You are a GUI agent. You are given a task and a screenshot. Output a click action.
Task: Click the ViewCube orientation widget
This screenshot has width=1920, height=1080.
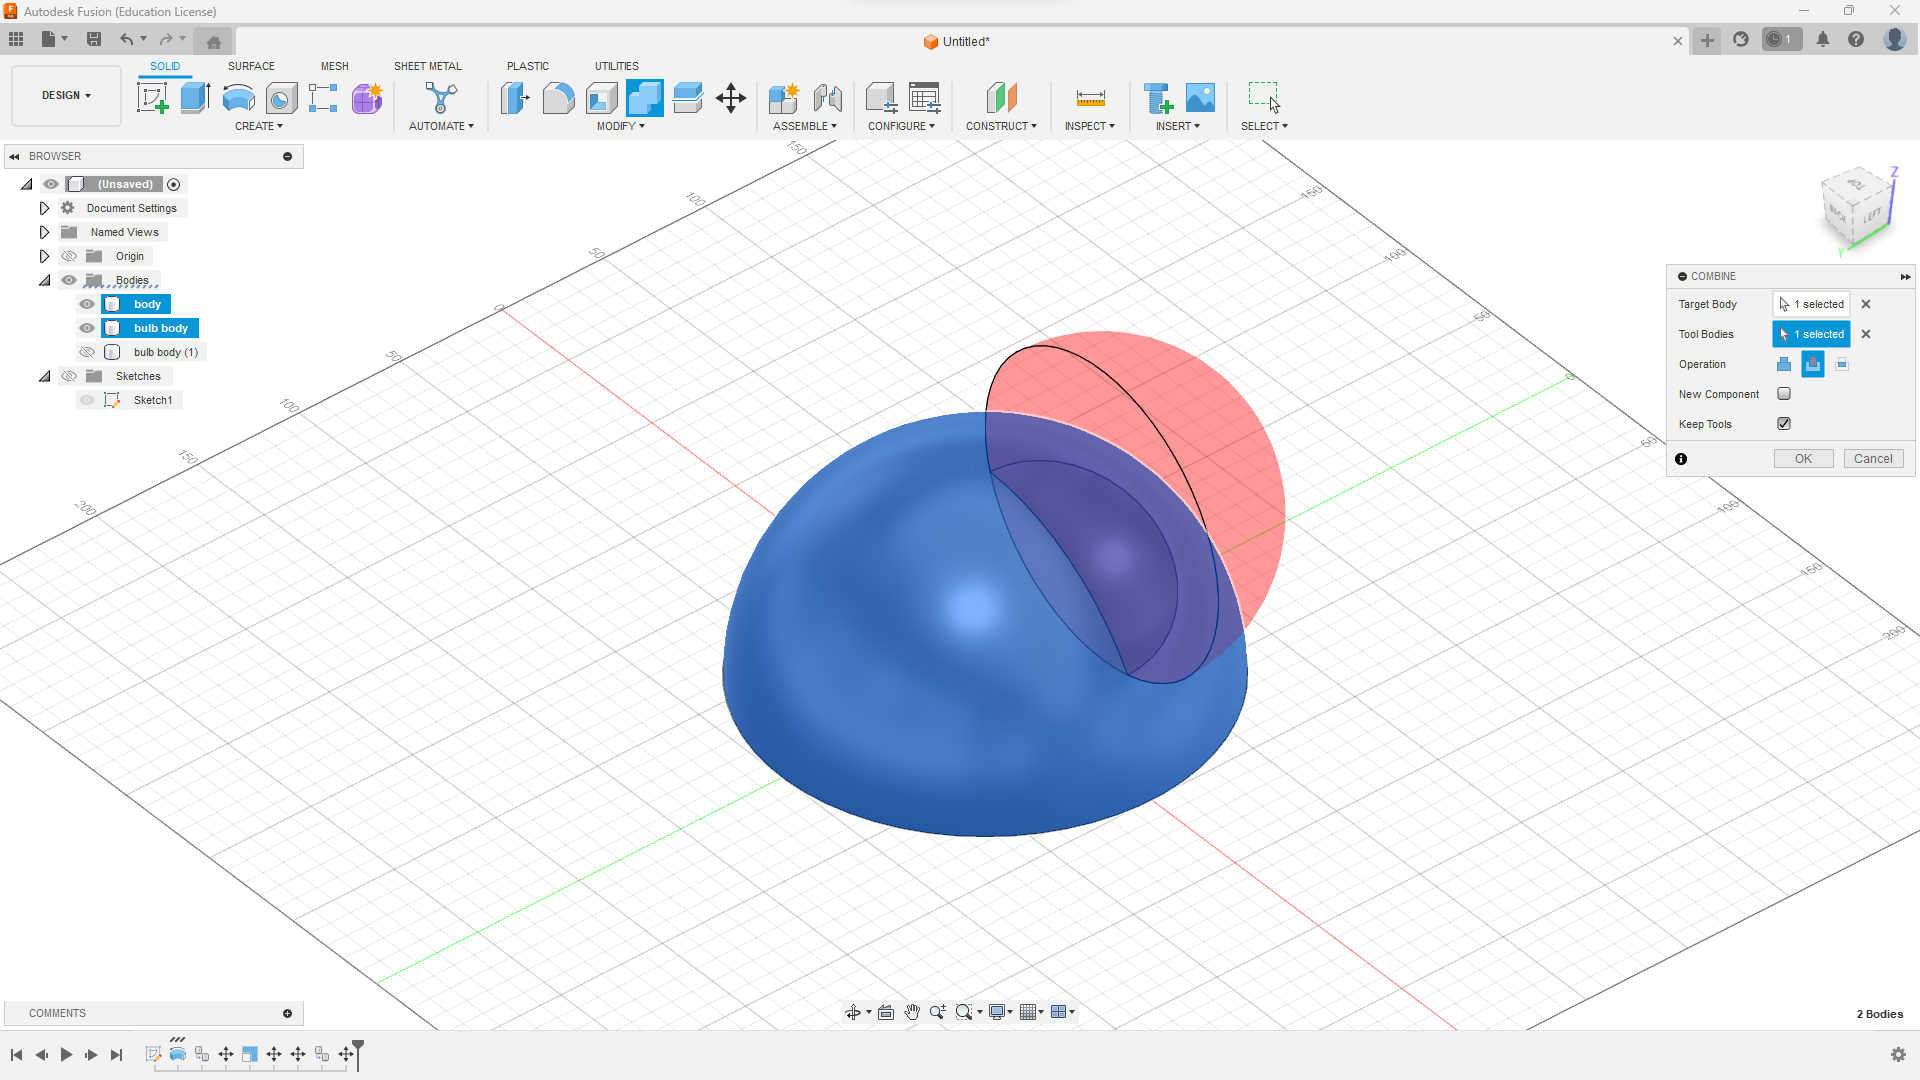point(1858,207)
